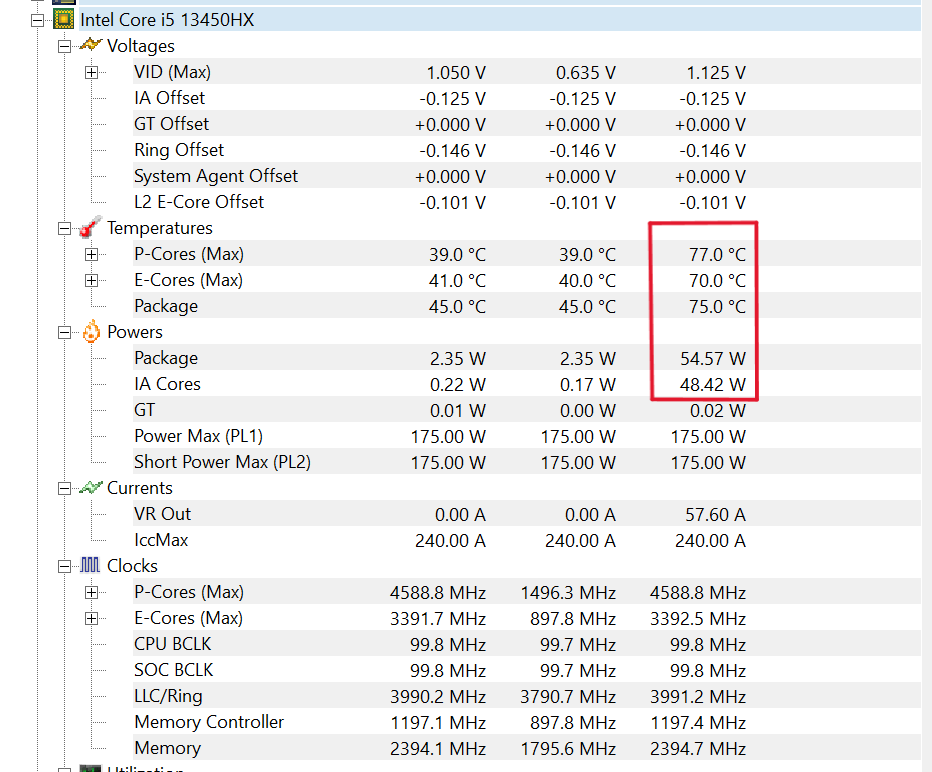Click the 1496.3 MHz P-Cores minimum value
This screenshot has height=772, width=932.
click(568, 593)
